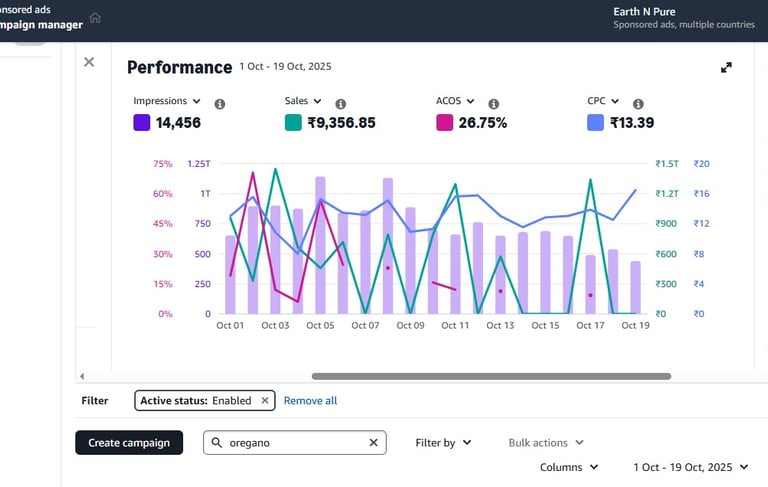
Task: Remove the Active status Enabled filter
Action: point(265,400)
